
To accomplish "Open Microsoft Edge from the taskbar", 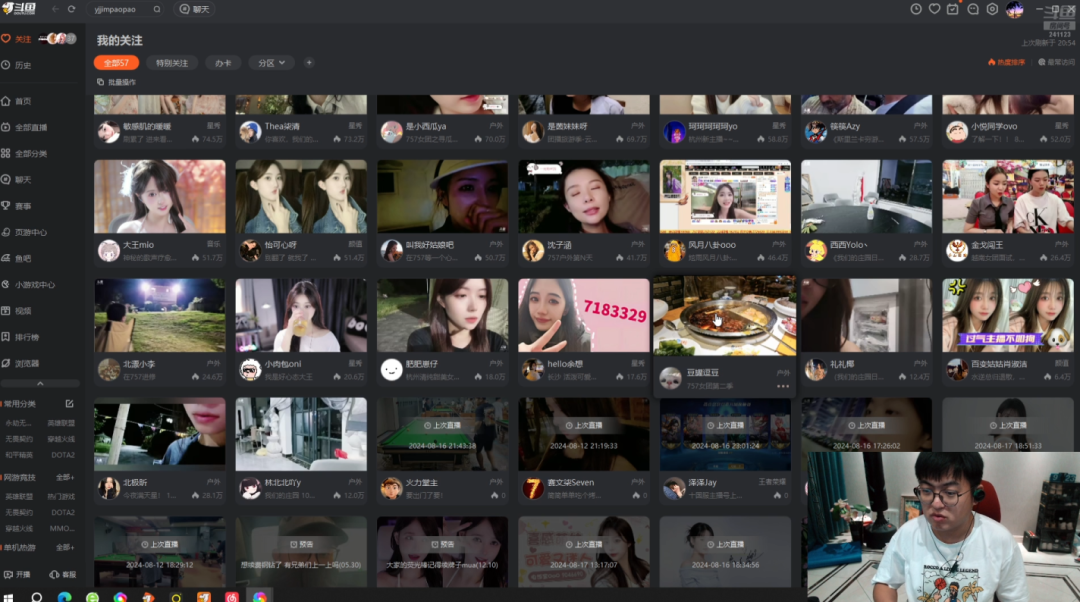I will click(64, 597).
